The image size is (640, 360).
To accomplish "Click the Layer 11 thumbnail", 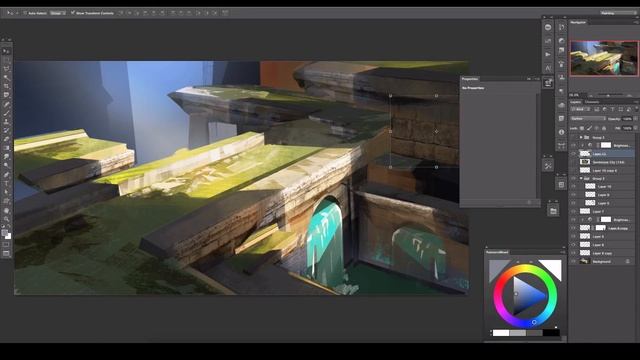I will (585, 153).
